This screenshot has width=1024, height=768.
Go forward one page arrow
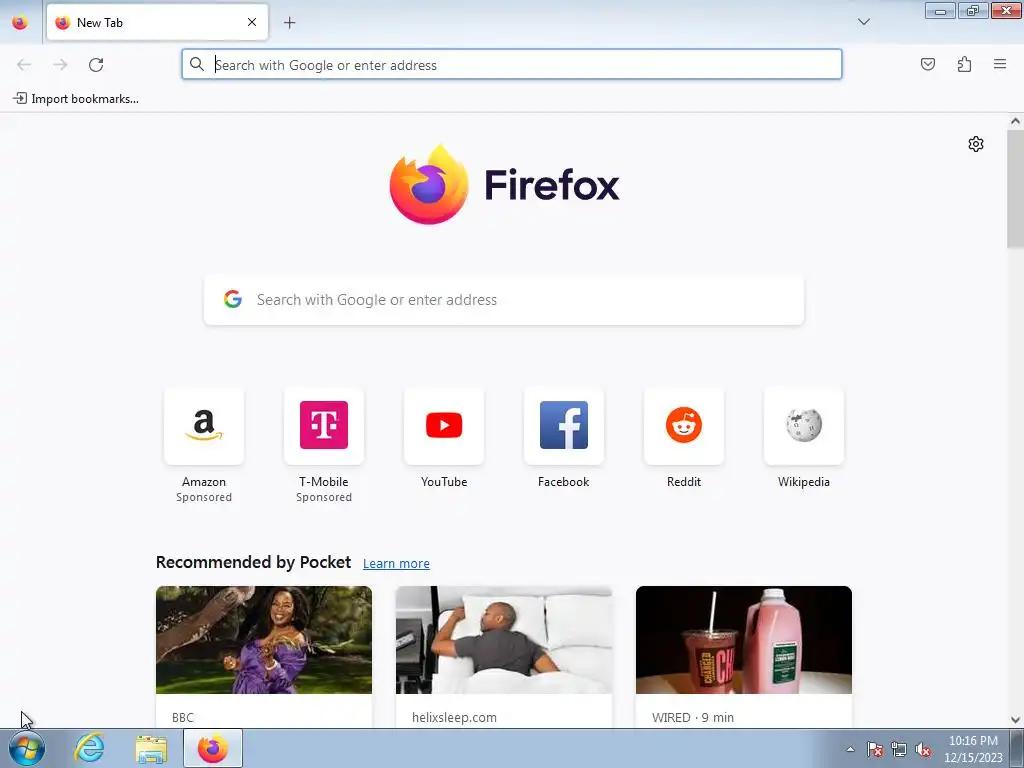tap(60, 64)
